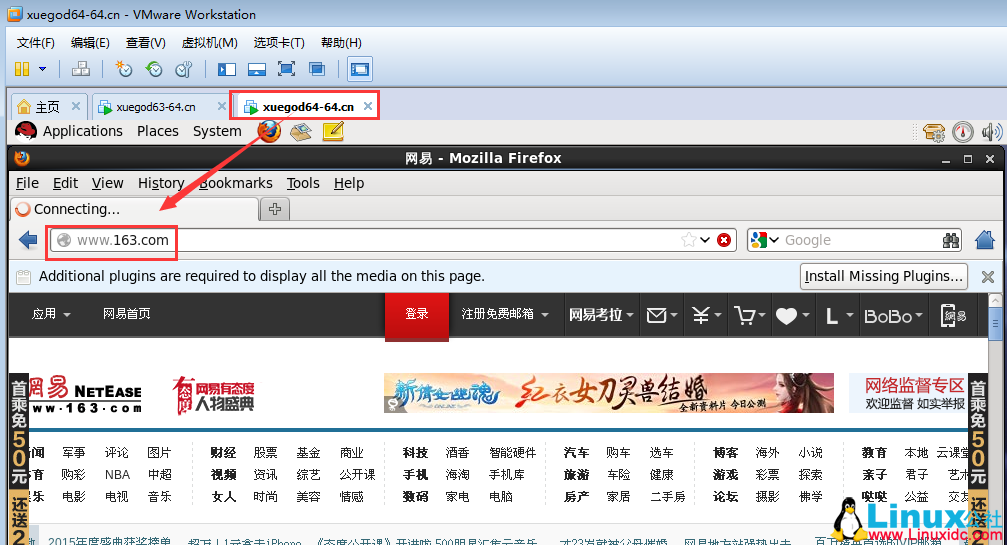Screen dimensions: 1007x545
Task: Click the revert to snapshot icon
Action: click(154, 69)
